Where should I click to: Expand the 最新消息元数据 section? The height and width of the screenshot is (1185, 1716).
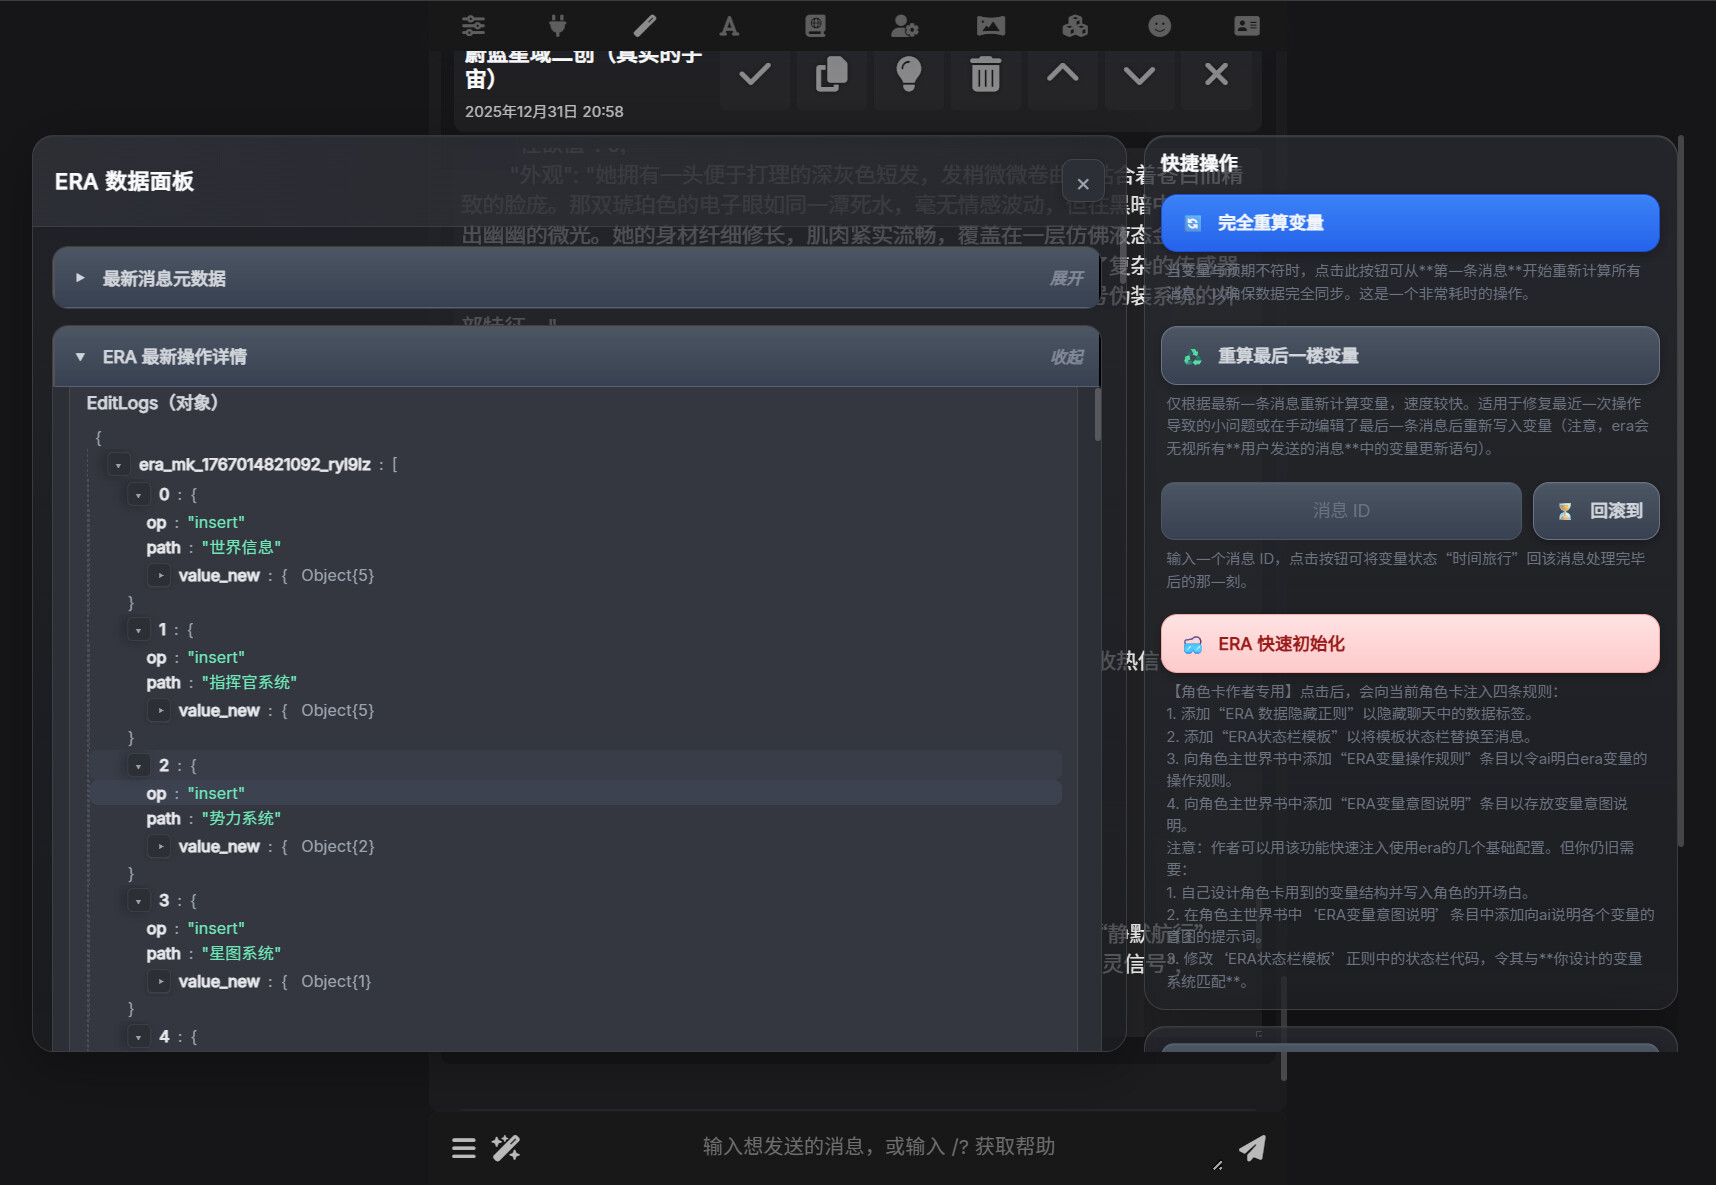(577, 278)
